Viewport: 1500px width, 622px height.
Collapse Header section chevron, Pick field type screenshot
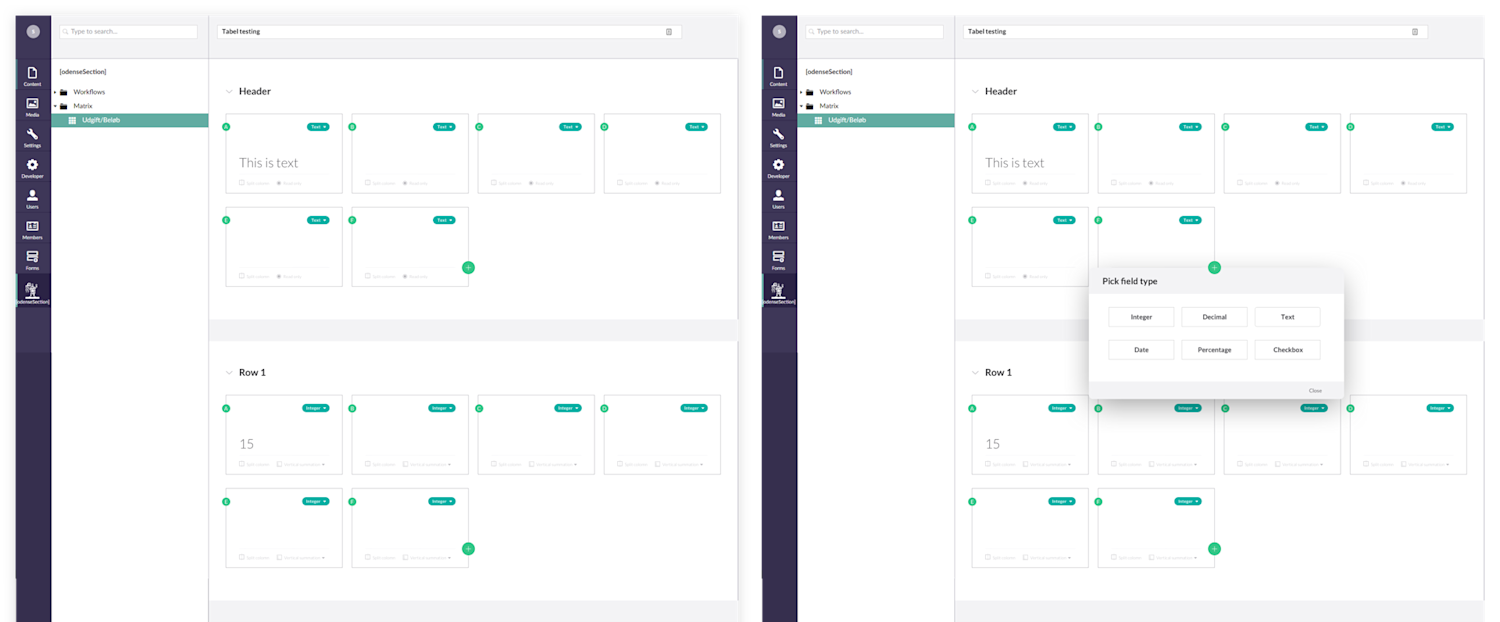click(x=974, y=91)
